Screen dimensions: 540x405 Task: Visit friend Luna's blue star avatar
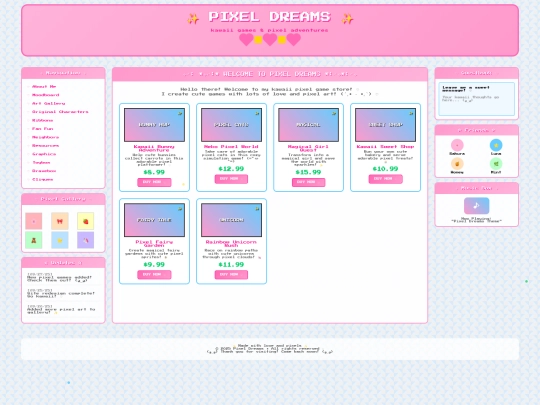tap(496, 145)
